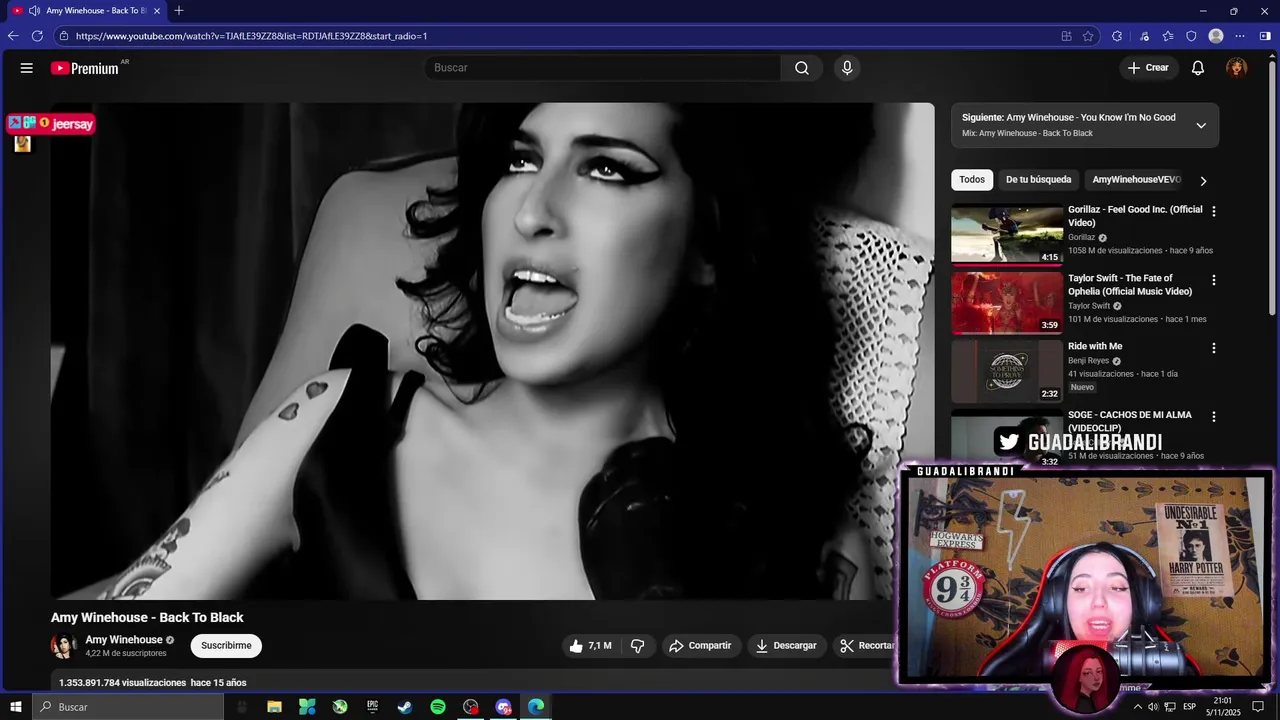
Task: Open the Windows Start menu
Action: (15, 707)
